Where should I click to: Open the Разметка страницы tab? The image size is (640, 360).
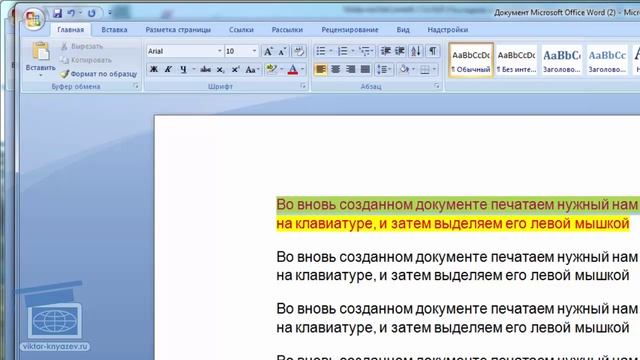pyautogui.click(x=178, y=30)
